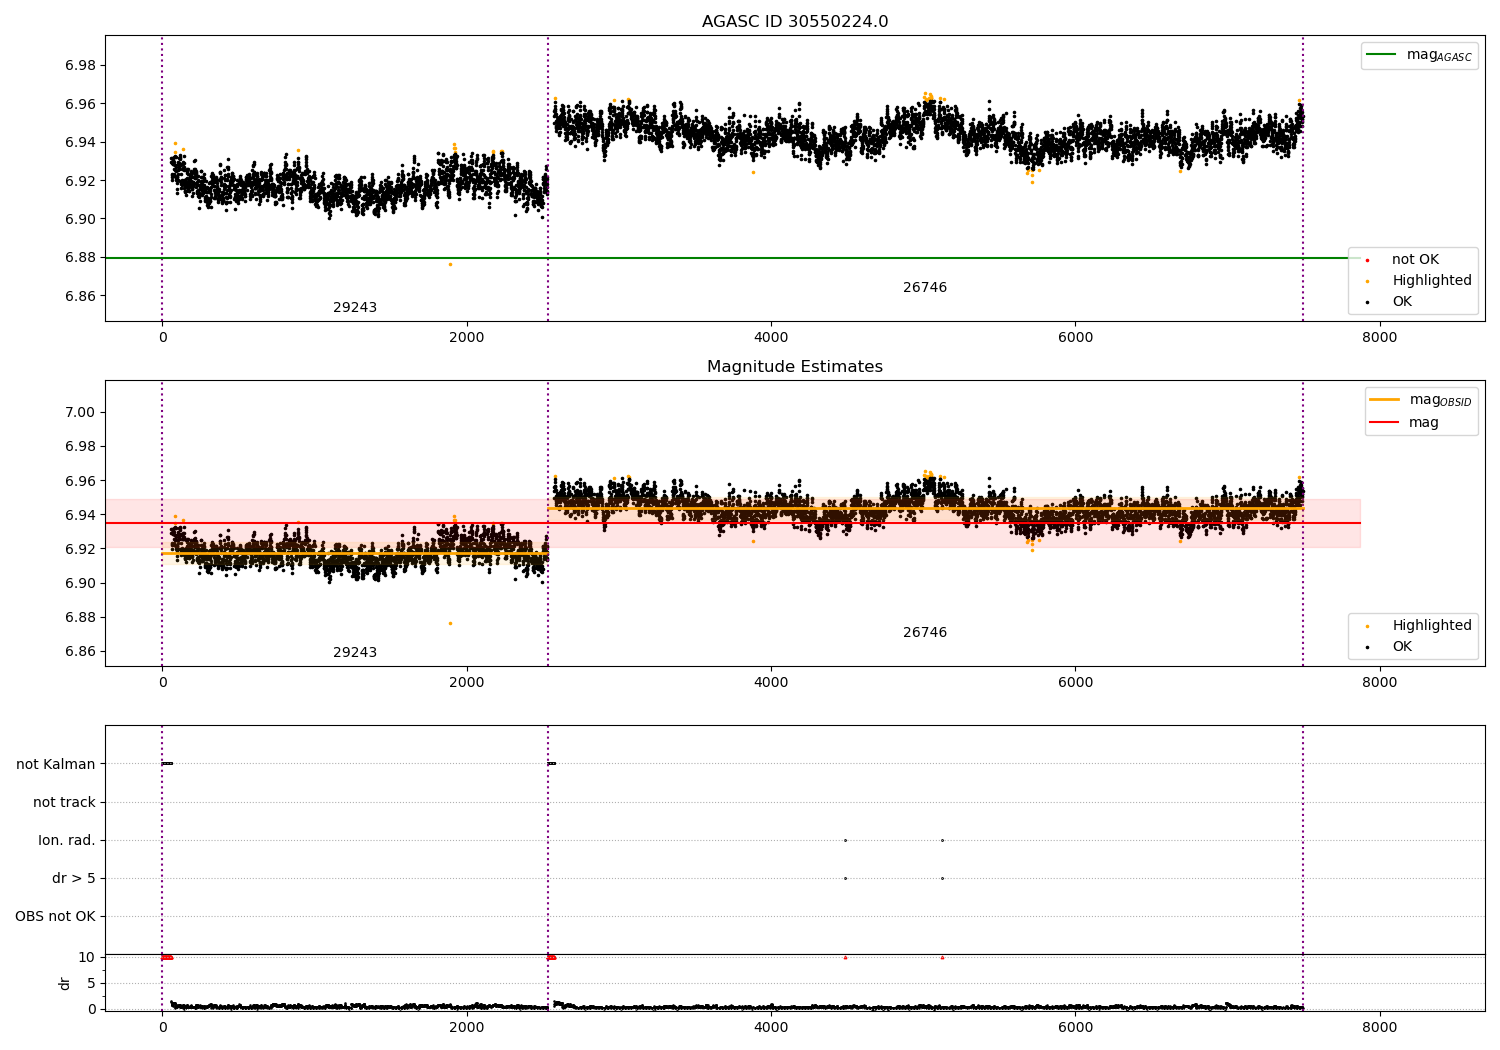This screenshot has width=1500, height=1050.
Task: Click 'not OK' legend entry in the top plot
Action: [1415, 259]
